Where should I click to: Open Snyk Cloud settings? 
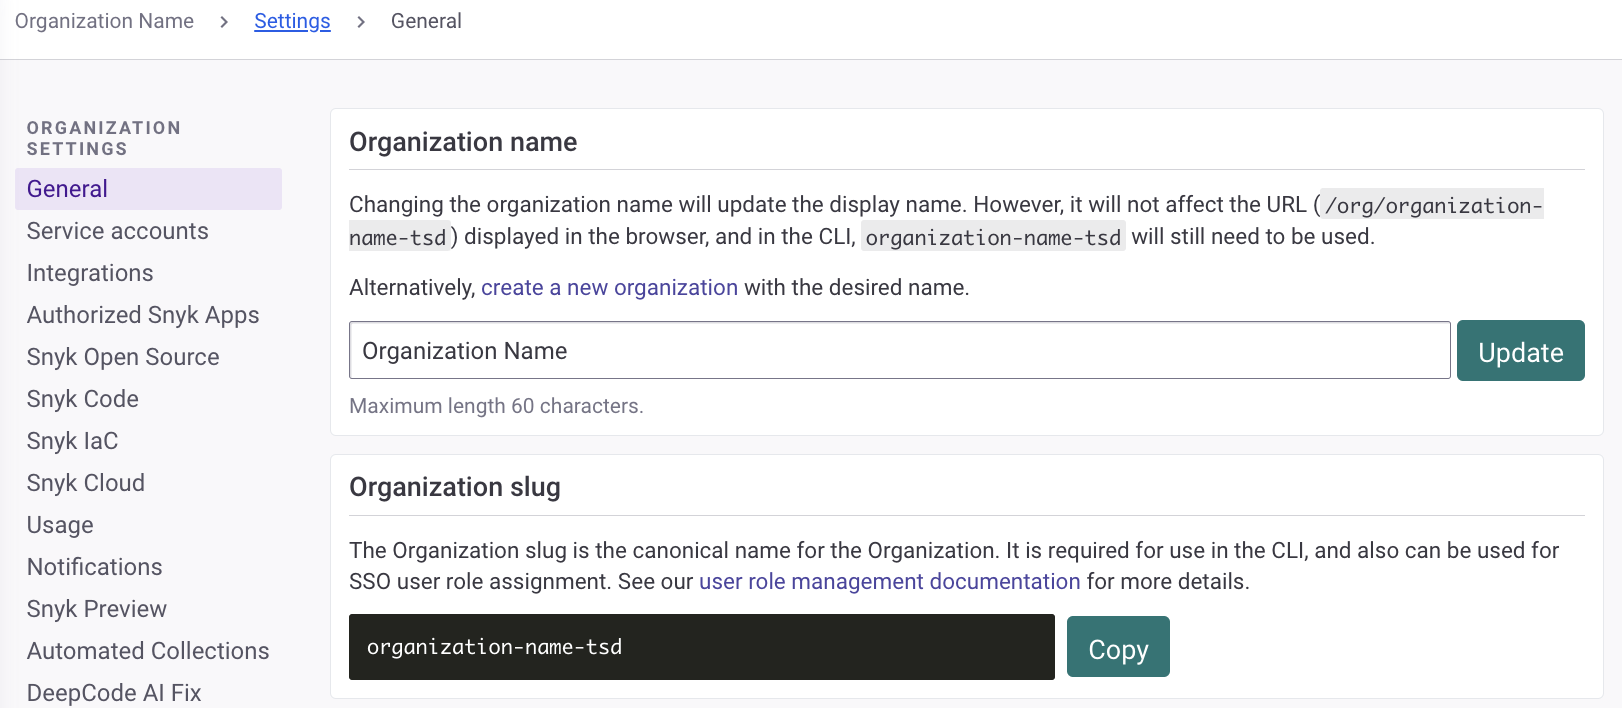pyautogui.click(x=86, y=483)
